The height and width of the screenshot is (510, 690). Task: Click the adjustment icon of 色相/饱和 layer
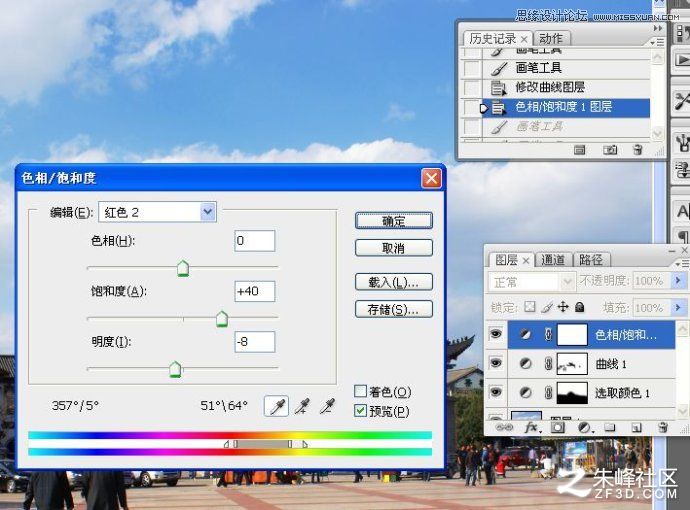(x=525, y=335)
